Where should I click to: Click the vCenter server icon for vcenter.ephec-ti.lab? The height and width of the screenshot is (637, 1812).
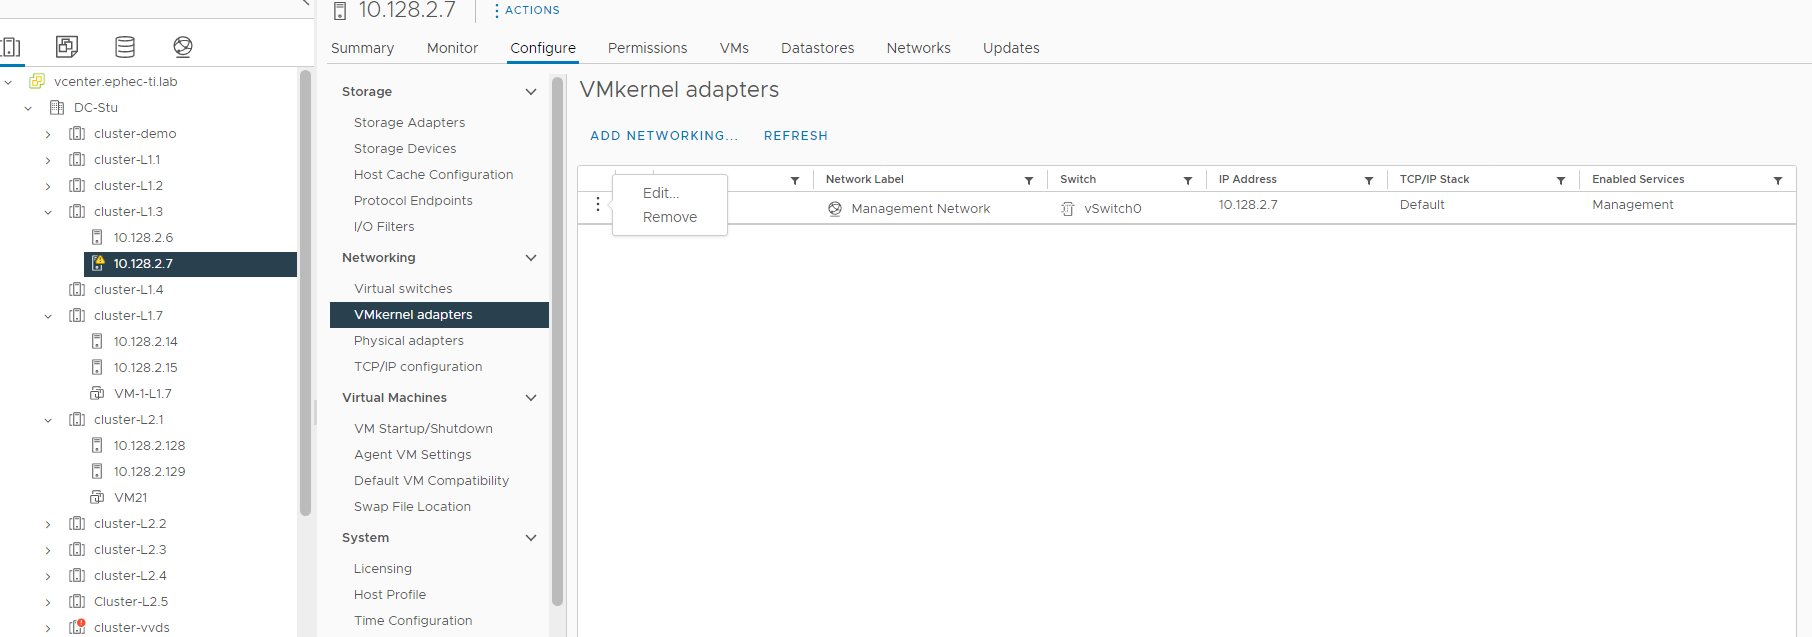[37, 81]
